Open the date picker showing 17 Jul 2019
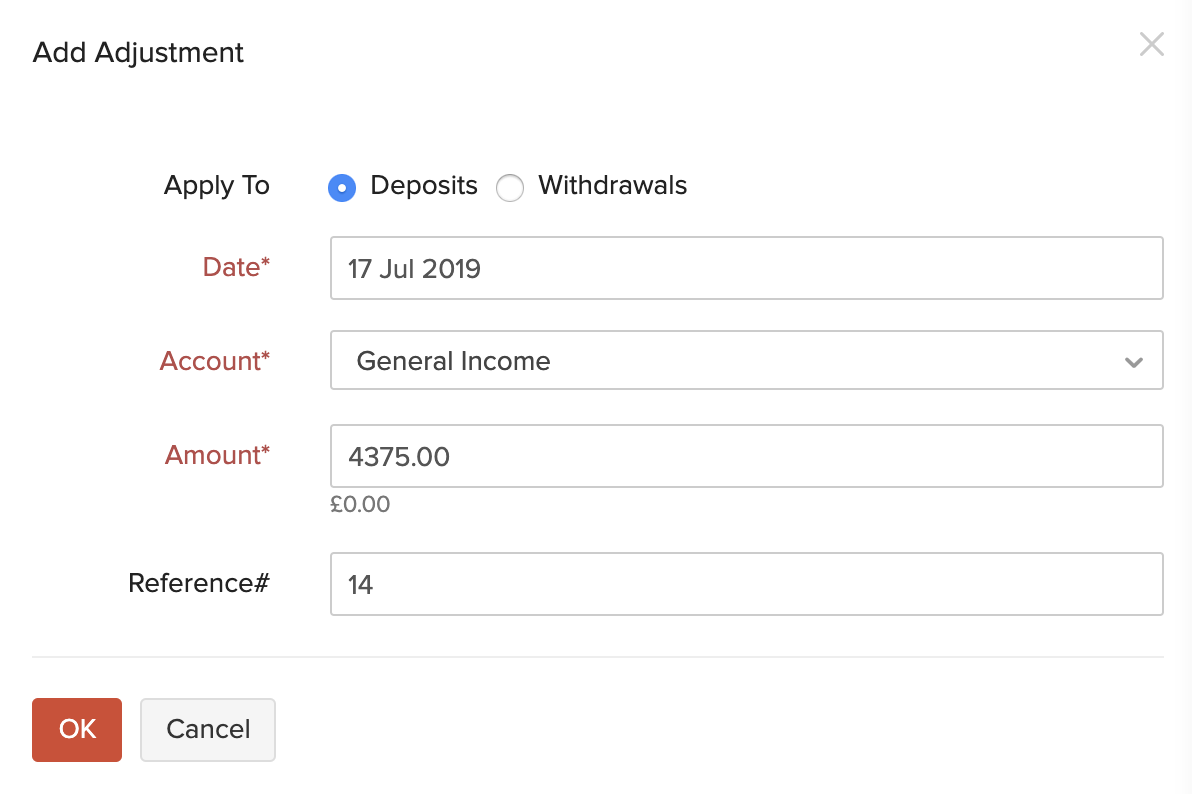Viewport: 1192px width, 794px height. [x=747, y=267]
